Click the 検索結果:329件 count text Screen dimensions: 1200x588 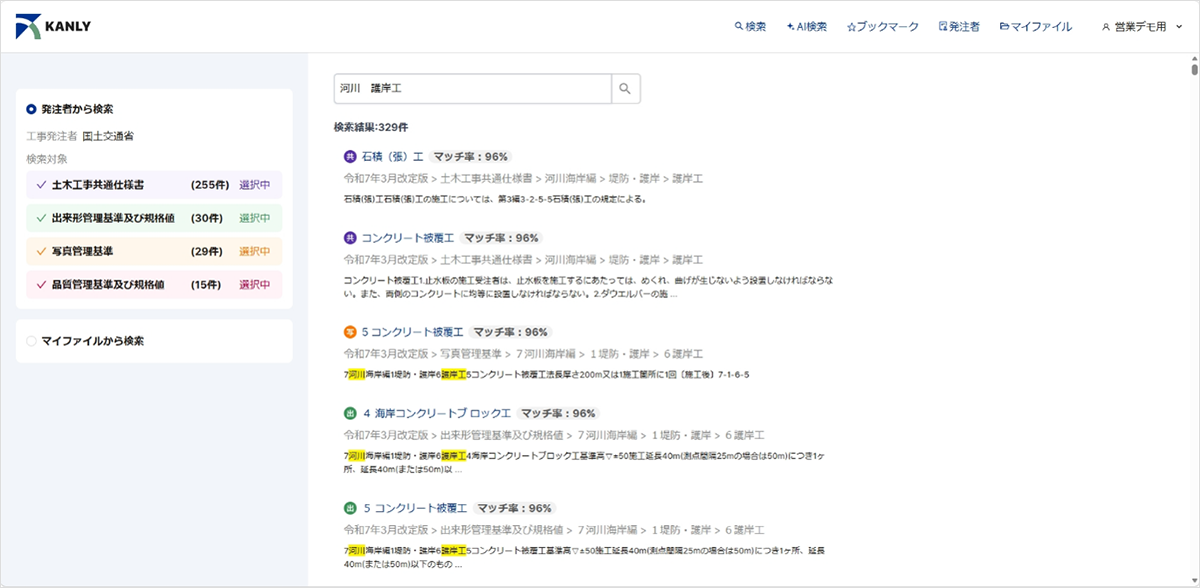point(371,127)
